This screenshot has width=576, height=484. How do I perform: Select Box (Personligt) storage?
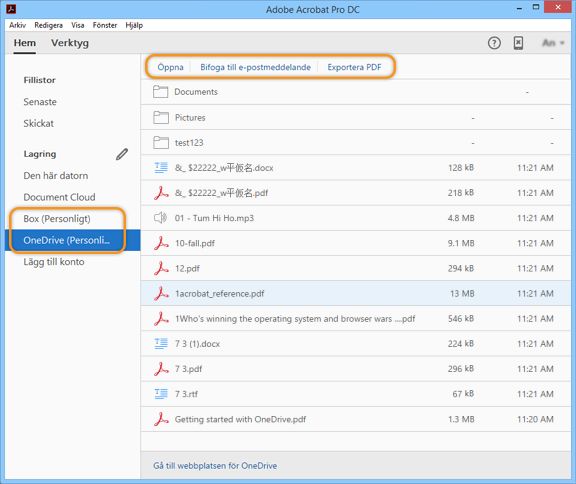click(x=57, y=219)
